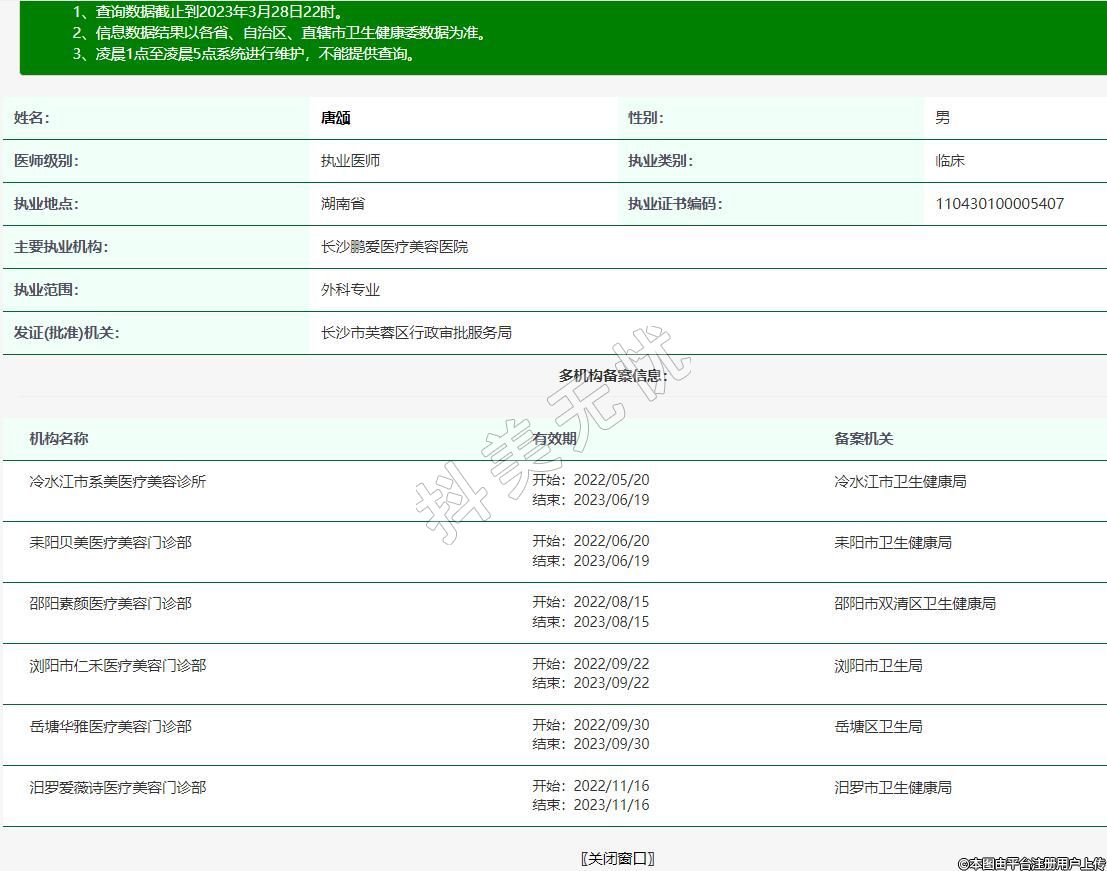Click the 邵阳素颜医疗美容门诊部 entry

click(111, 604)
